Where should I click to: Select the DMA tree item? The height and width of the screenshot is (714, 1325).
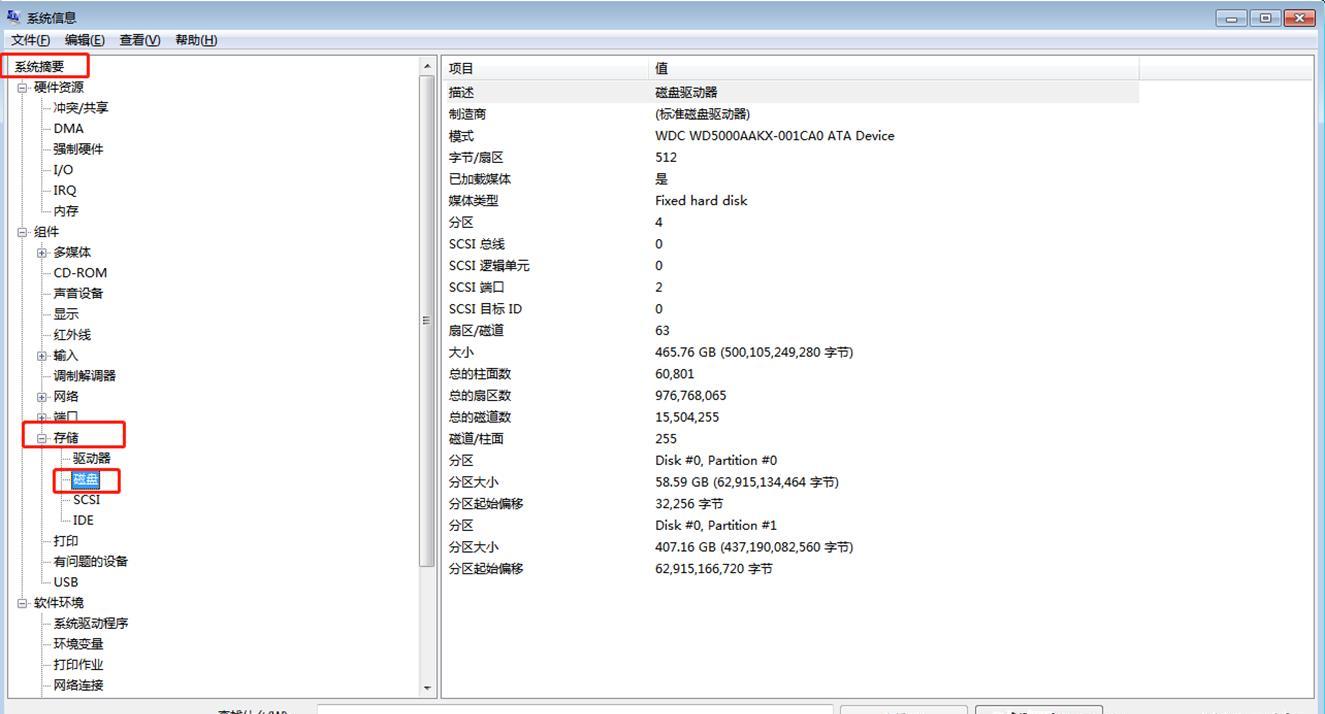point(69,128)
